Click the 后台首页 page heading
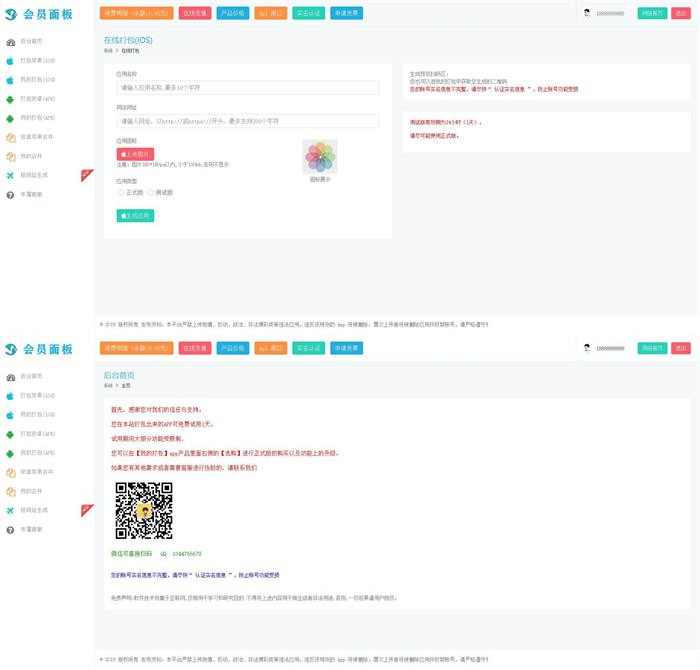 click(x=119, y=375)
